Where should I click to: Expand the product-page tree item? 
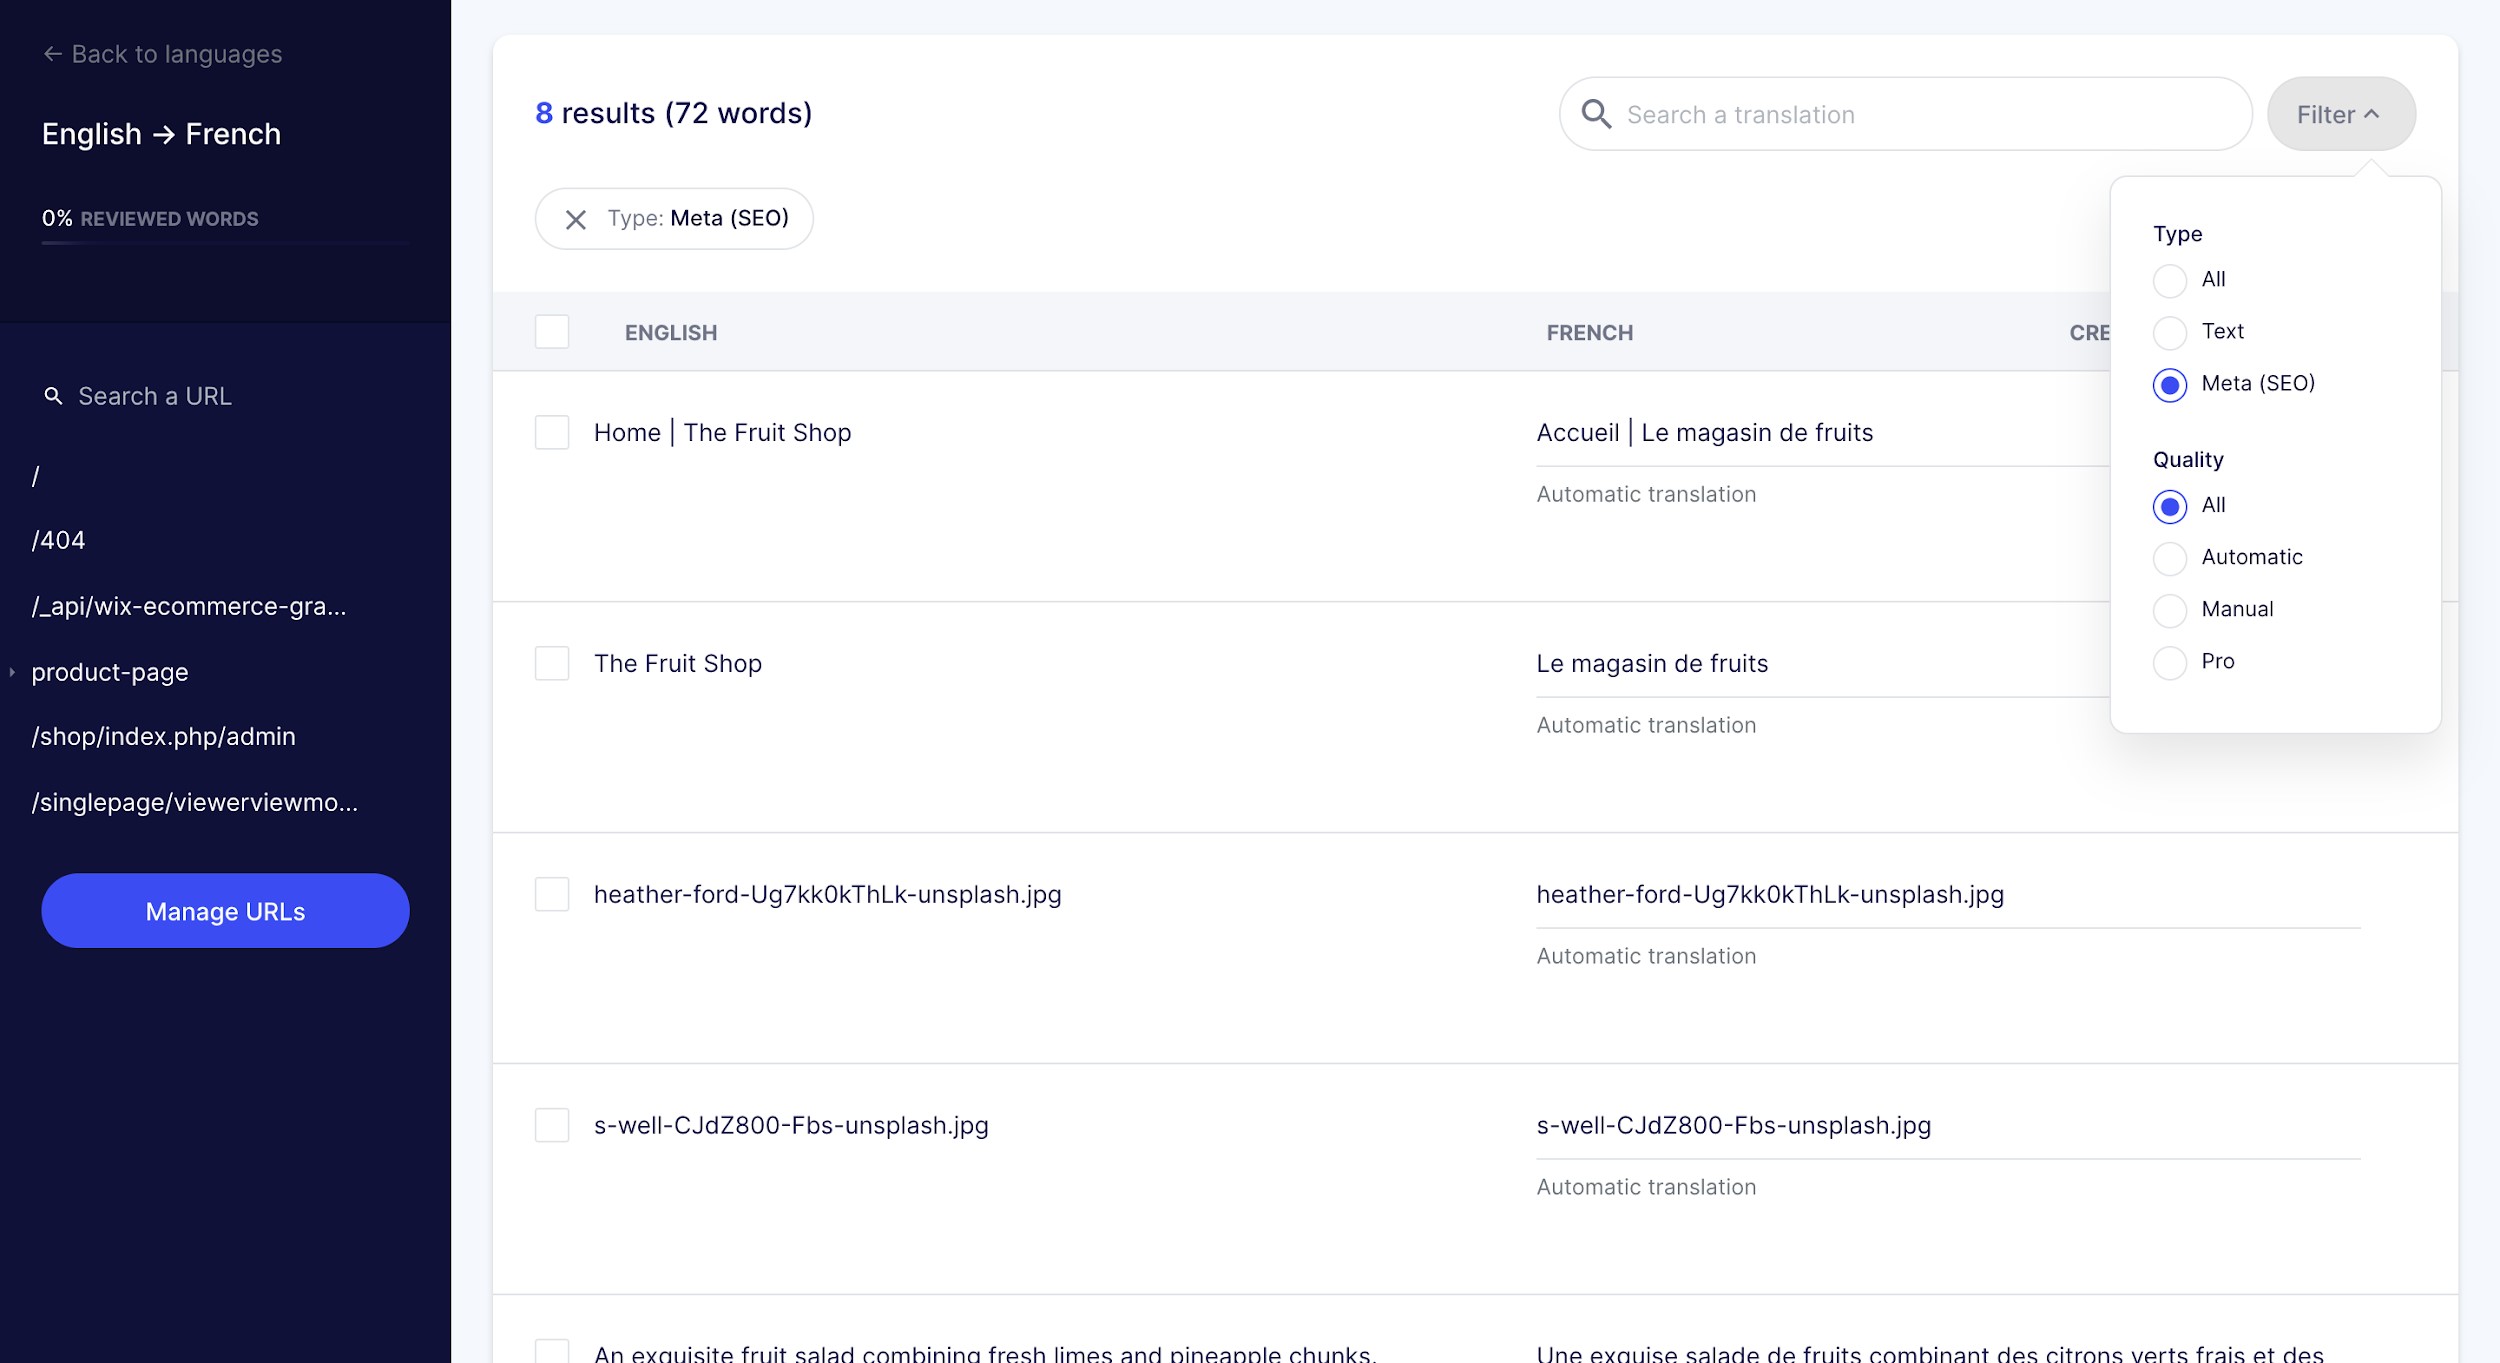click(x=12, y=672)
